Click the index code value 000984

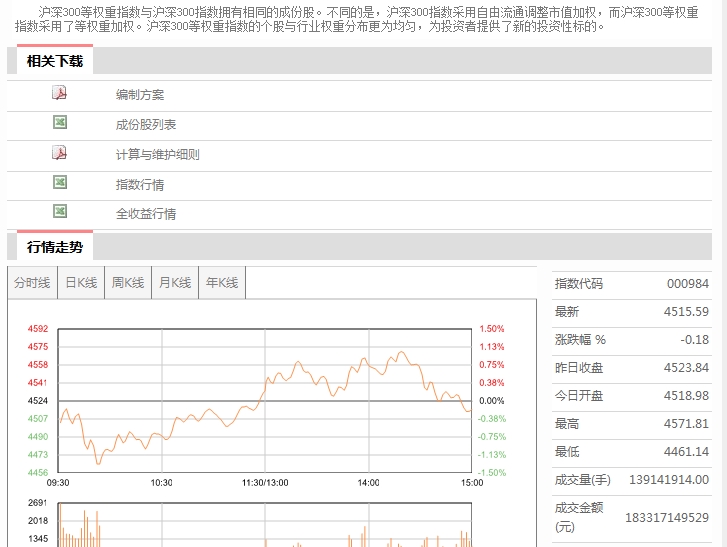688,284
